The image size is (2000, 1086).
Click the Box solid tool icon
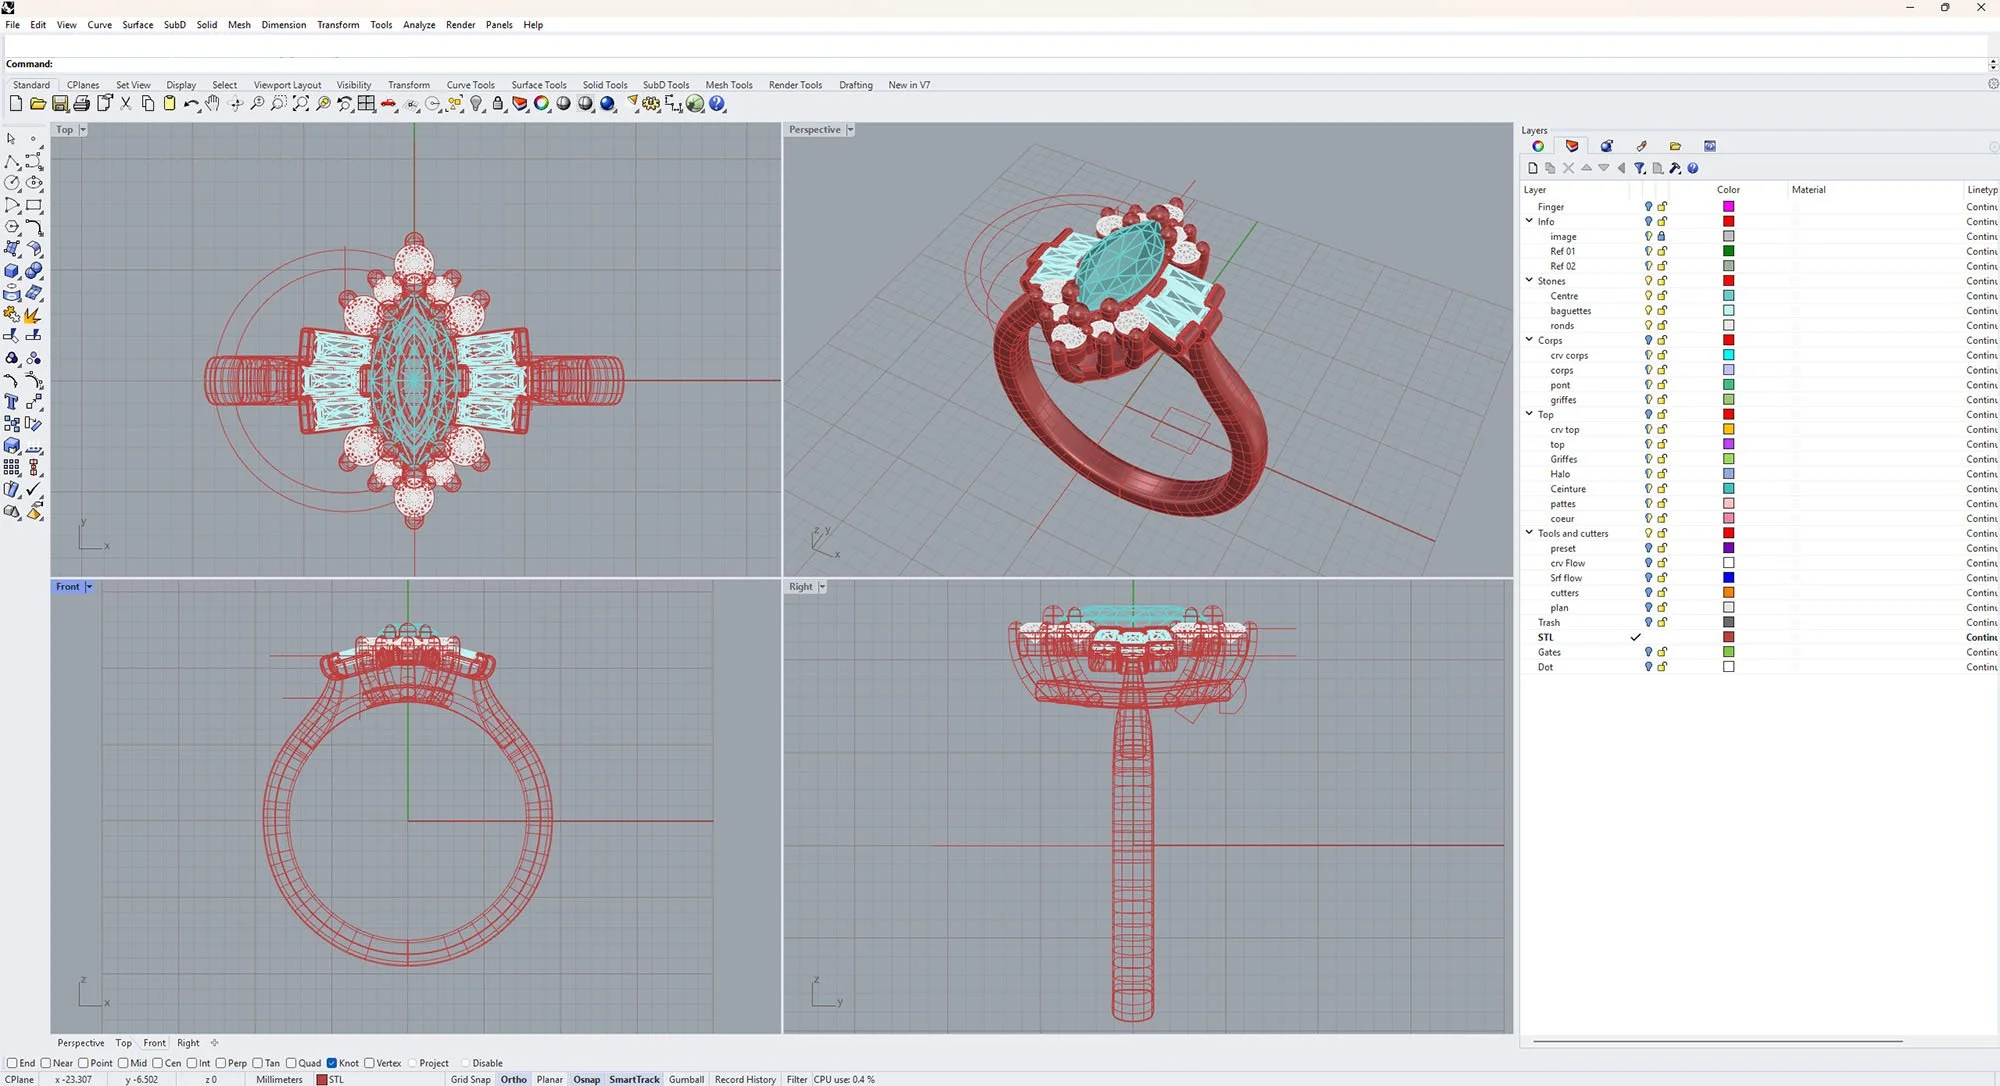pyautogui.click(x=12, y=271)
